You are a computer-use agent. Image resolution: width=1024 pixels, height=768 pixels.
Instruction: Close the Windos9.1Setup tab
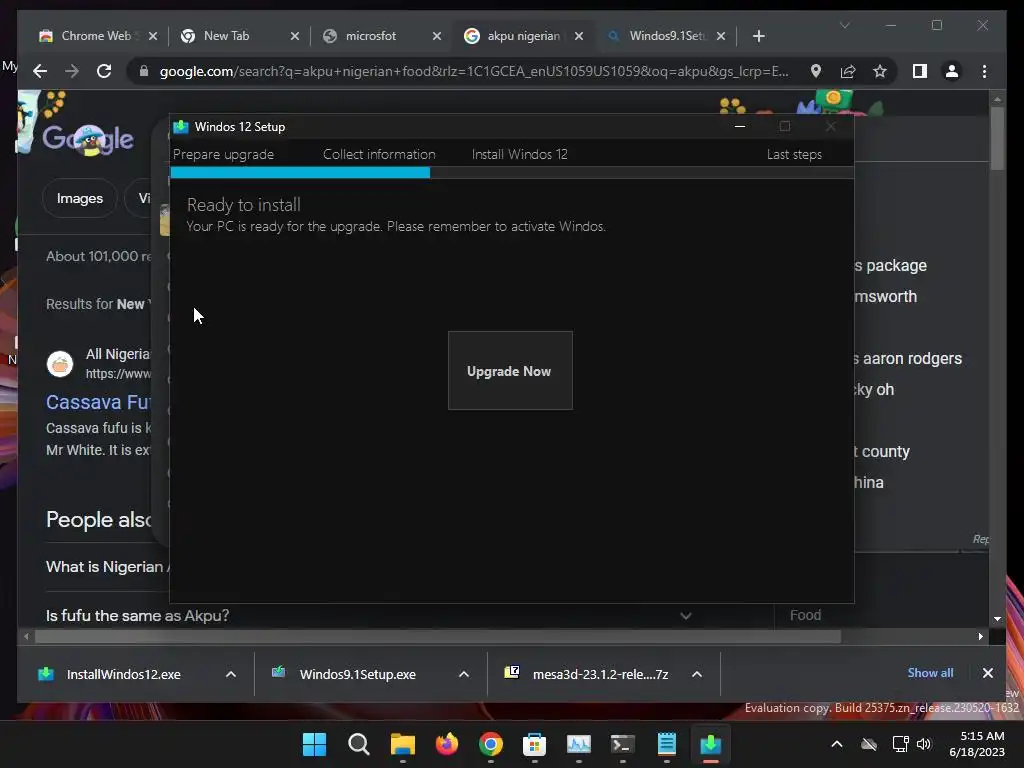click(721, 36)
